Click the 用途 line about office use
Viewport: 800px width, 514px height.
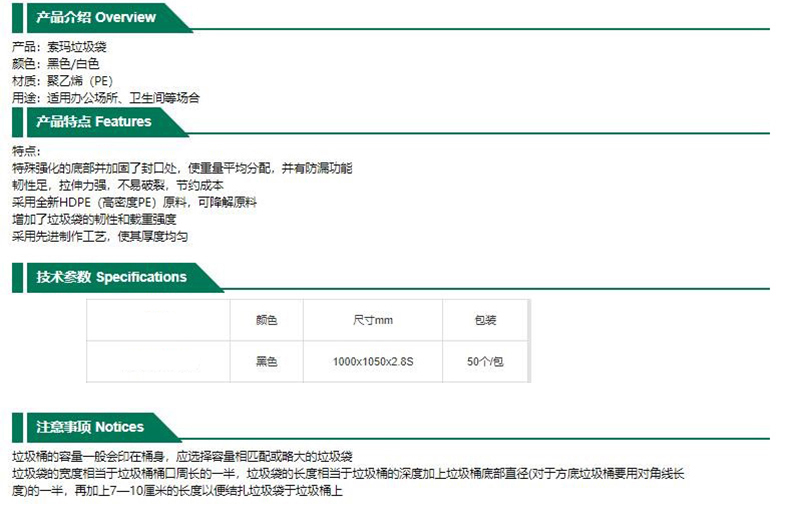tap(105, 98)
